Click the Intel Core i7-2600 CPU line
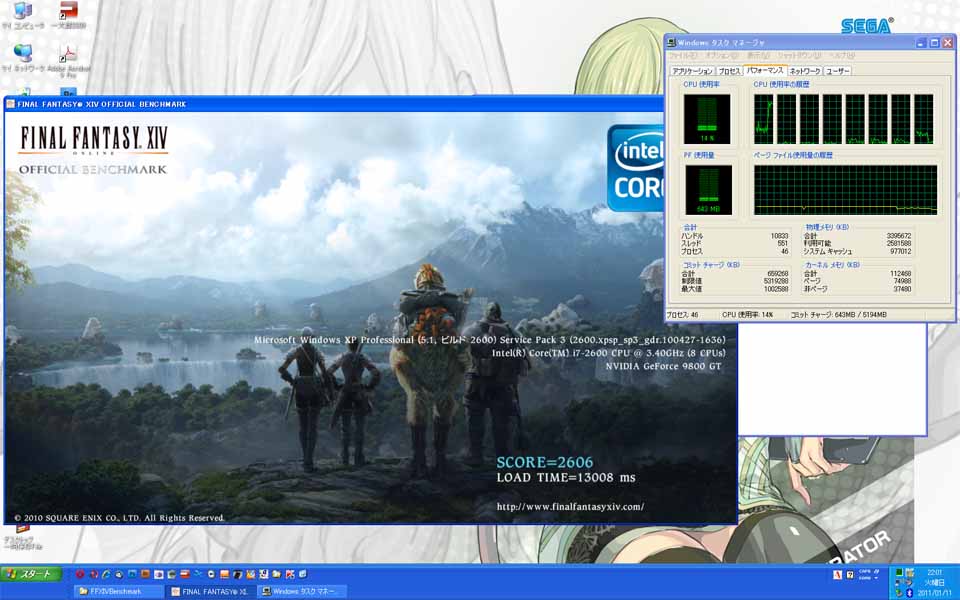Image resolution: width=960 pixels, height=600 pixels. pos(609,353)
